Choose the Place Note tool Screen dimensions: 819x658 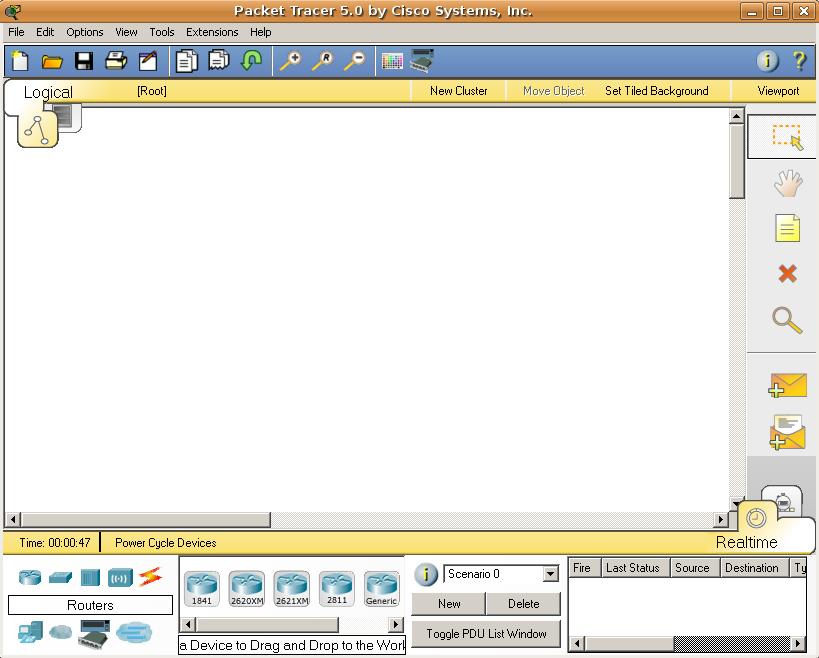pyautogui.click(x=787, y=228)
